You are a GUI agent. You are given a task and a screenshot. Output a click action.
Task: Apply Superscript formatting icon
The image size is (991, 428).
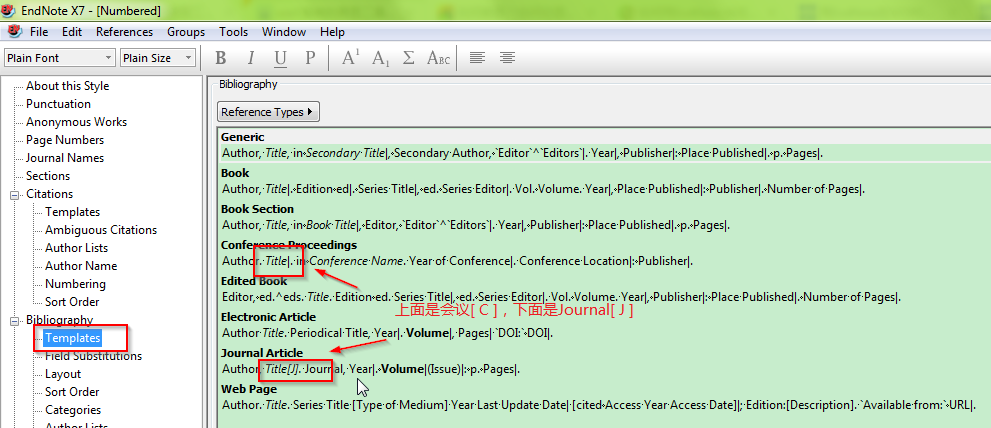tap(351, 58)
